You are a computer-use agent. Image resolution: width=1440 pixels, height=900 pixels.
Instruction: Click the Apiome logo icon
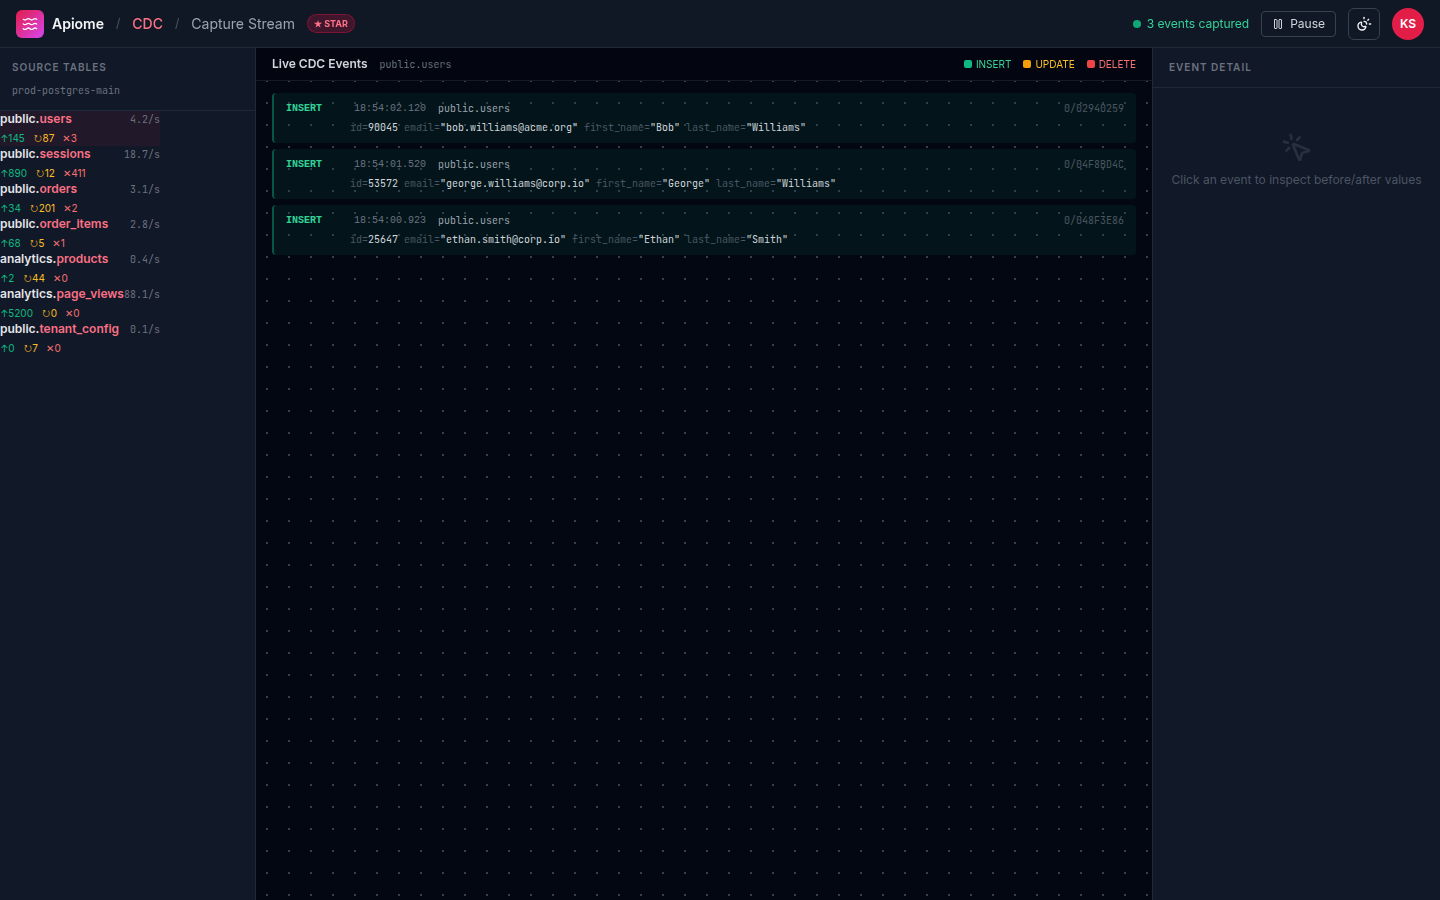click(x=30, y=24)
